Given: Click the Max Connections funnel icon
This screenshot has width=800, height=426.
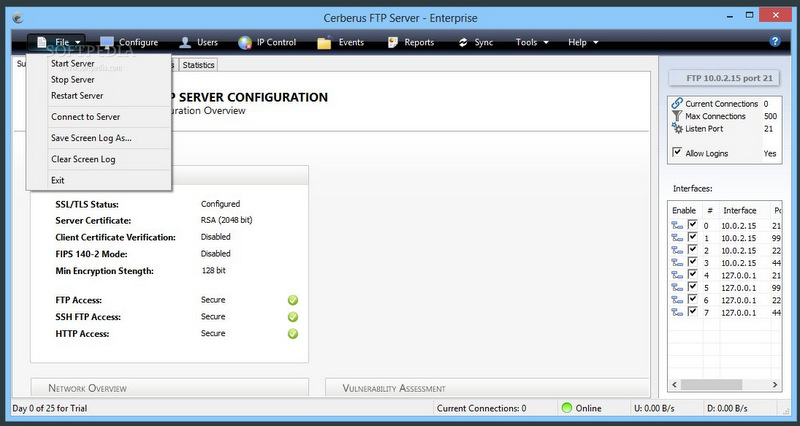Looking at the screenshot, I should pyautogui.click(x=677, y=116).
